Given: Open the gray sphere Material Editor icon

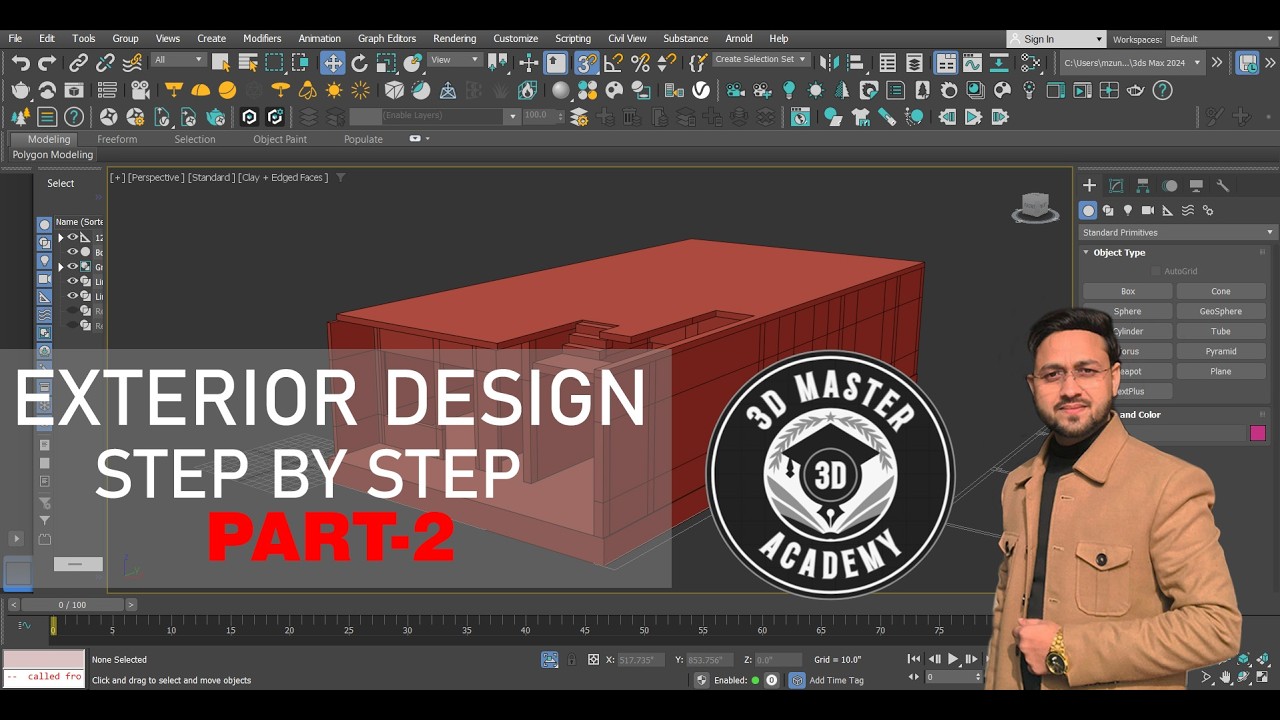Looking at the screenshot, I should (561, 90).
